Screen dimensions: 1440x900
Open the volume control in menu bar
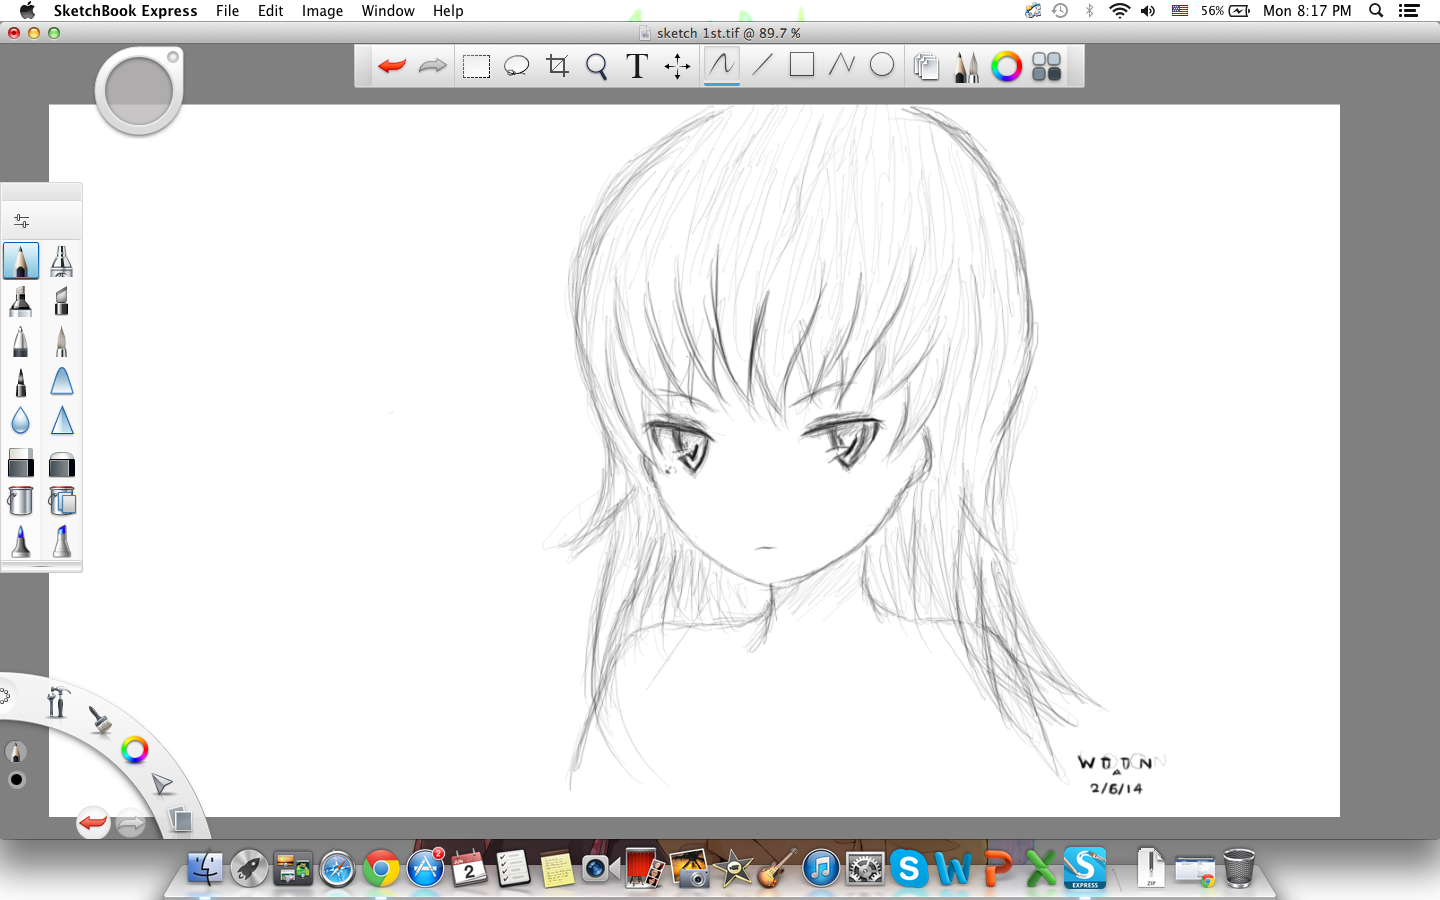pyautogui.click(x=1148, y=11)
